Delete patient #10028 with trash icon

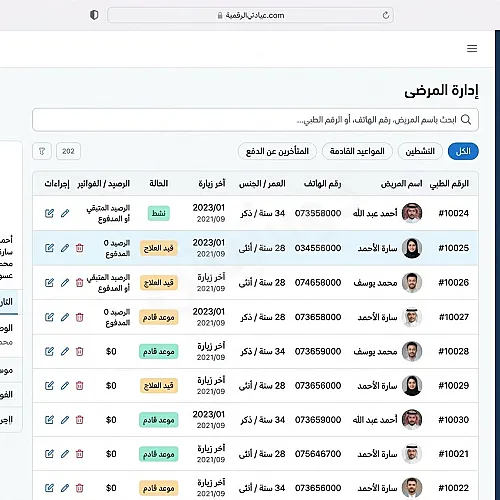[79, 351]
